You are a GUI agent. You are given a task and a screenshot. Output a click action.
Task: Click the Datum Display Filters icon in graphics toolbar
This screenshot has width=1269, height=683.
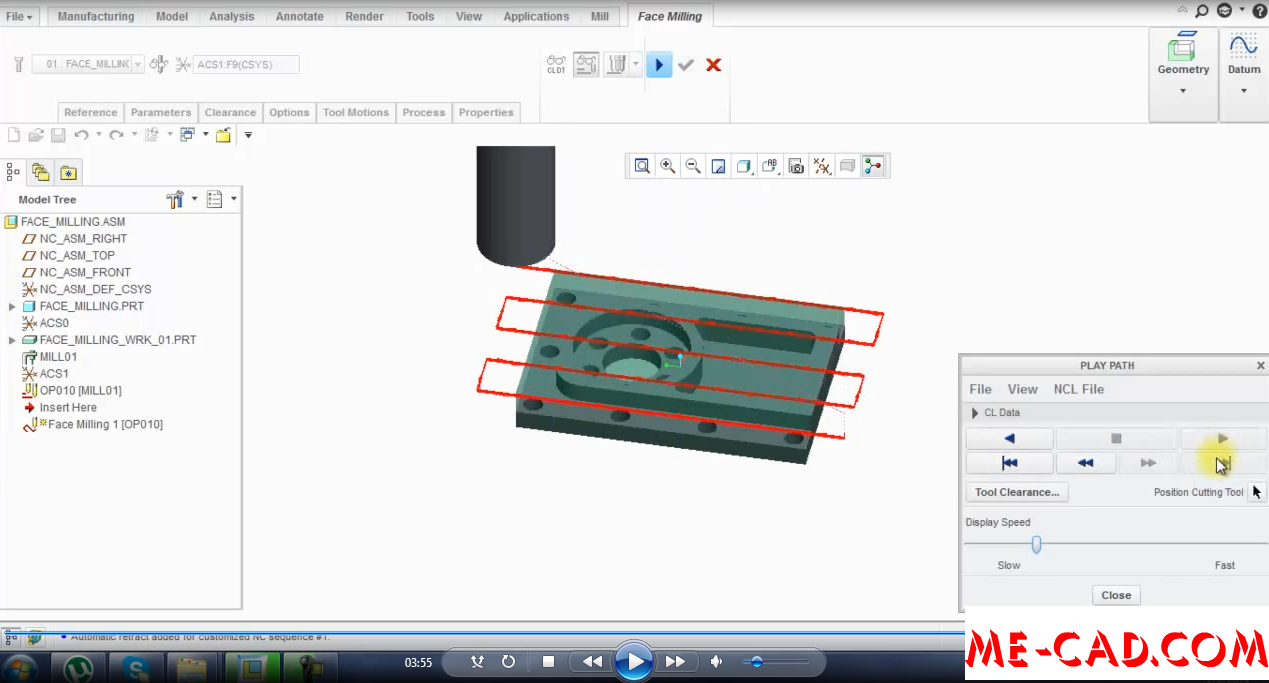tap(822, 166)
